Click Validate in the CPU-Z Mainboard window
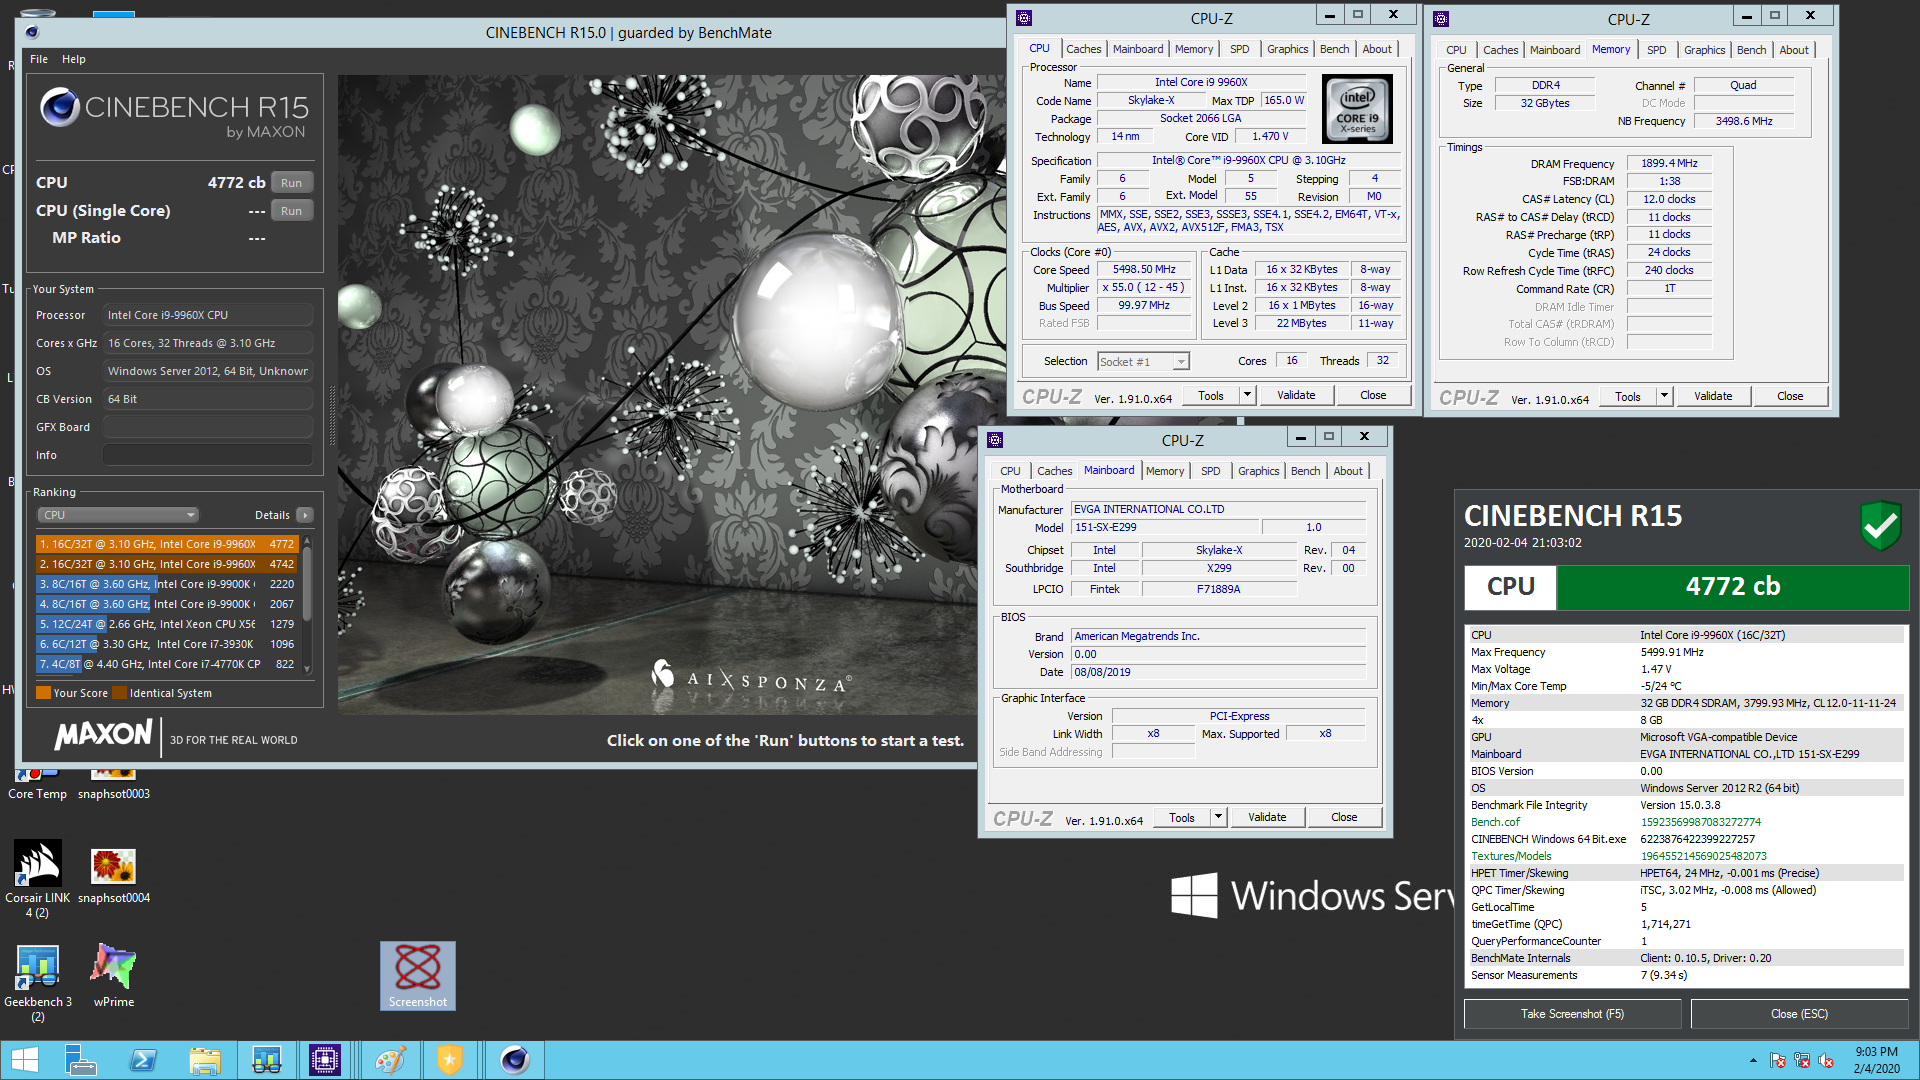The image size is (1920, 1080). (1267, 817)
